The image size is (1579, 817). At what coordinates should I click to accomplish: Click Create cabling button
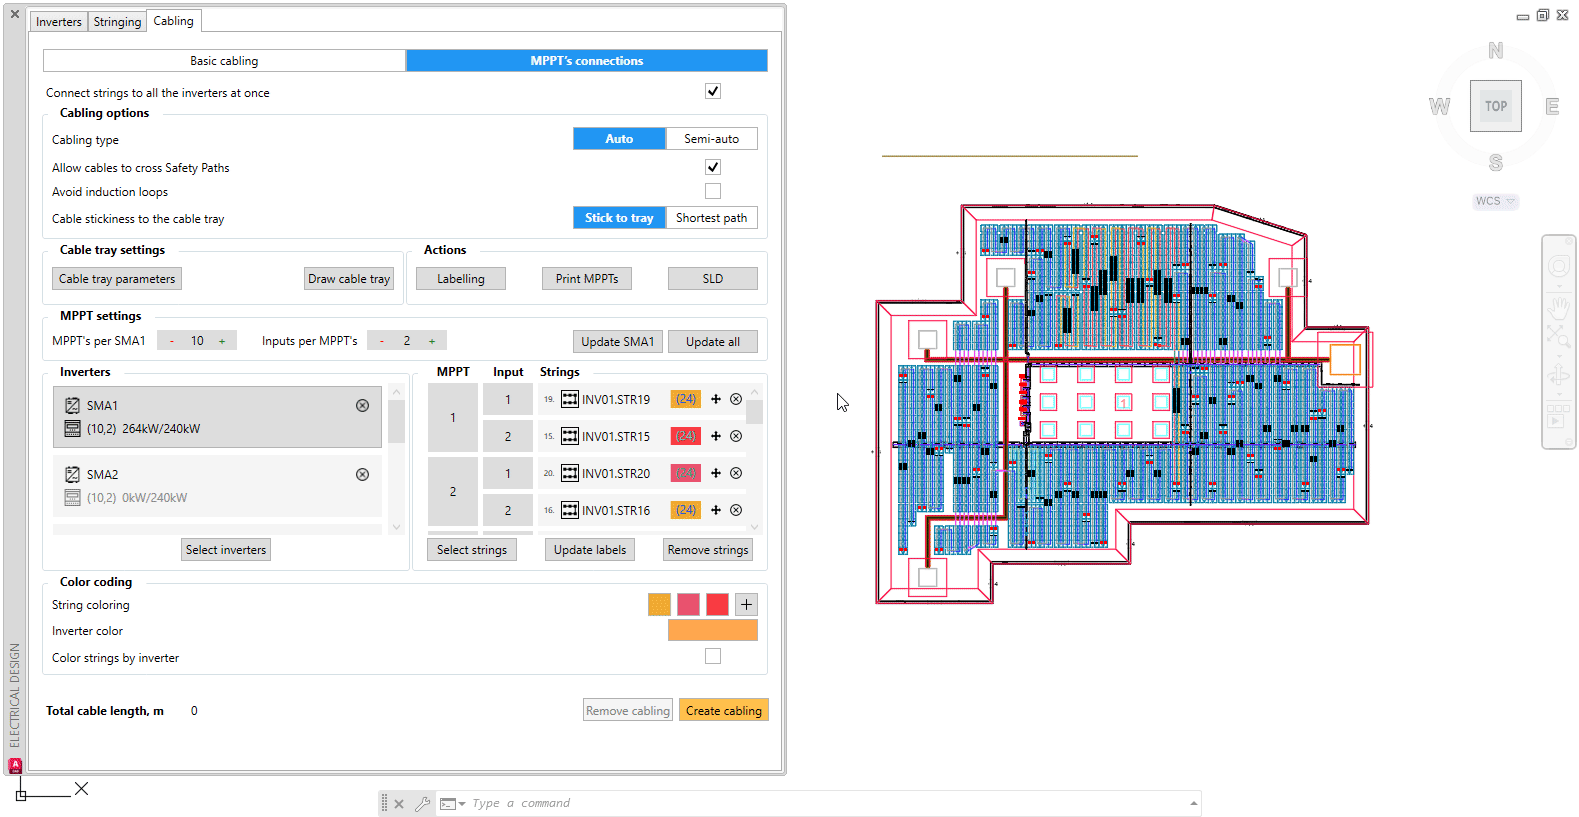point(724,710)
